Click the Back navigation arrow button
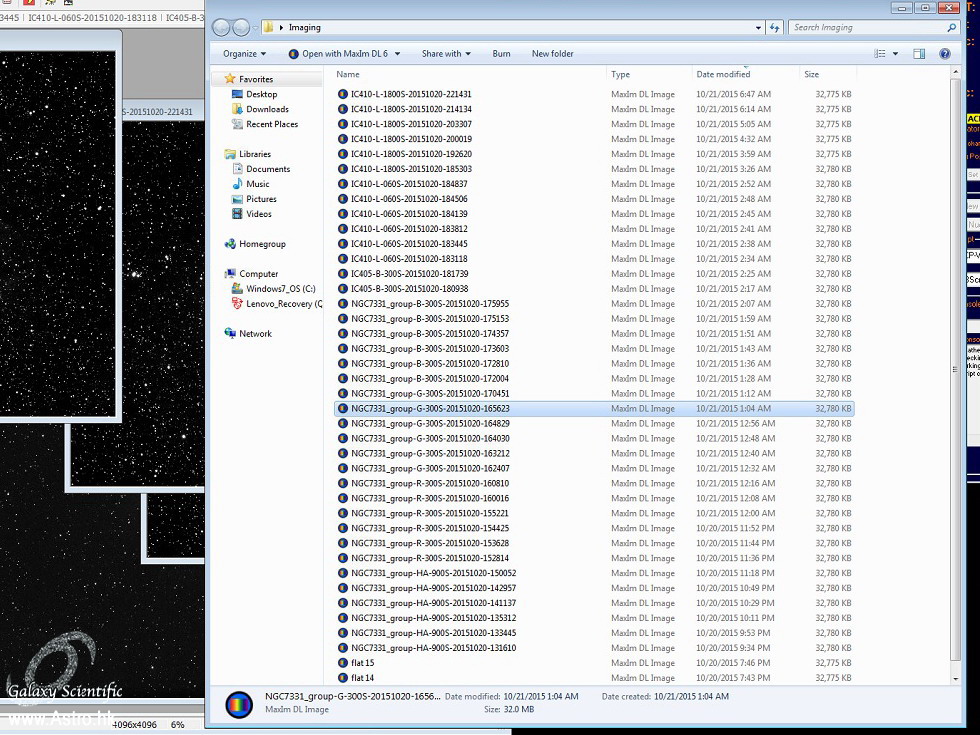 222,28
